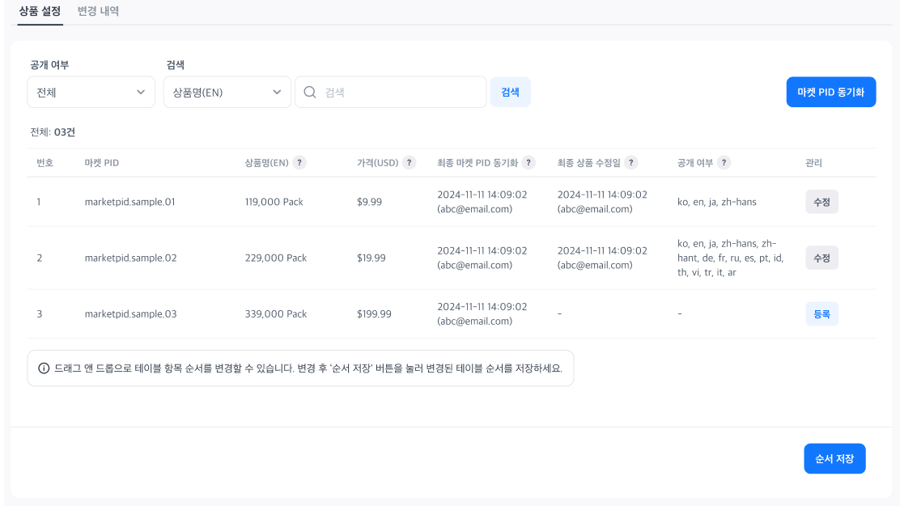Image resolution: width=901 pixels, height=506 pixels.
Task: Click 수정 for marketpid.sample.02
Action: [821, 258]
